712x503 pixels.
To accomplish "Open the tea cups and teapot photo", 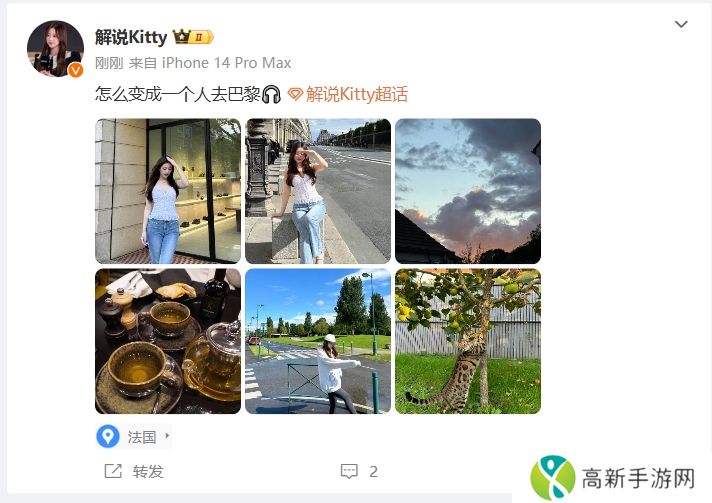I will tap(168, 341).
